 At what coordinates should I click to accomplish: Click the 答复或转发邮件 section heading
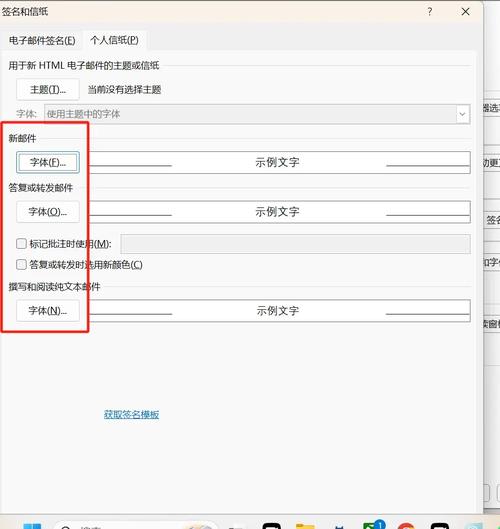41,188
